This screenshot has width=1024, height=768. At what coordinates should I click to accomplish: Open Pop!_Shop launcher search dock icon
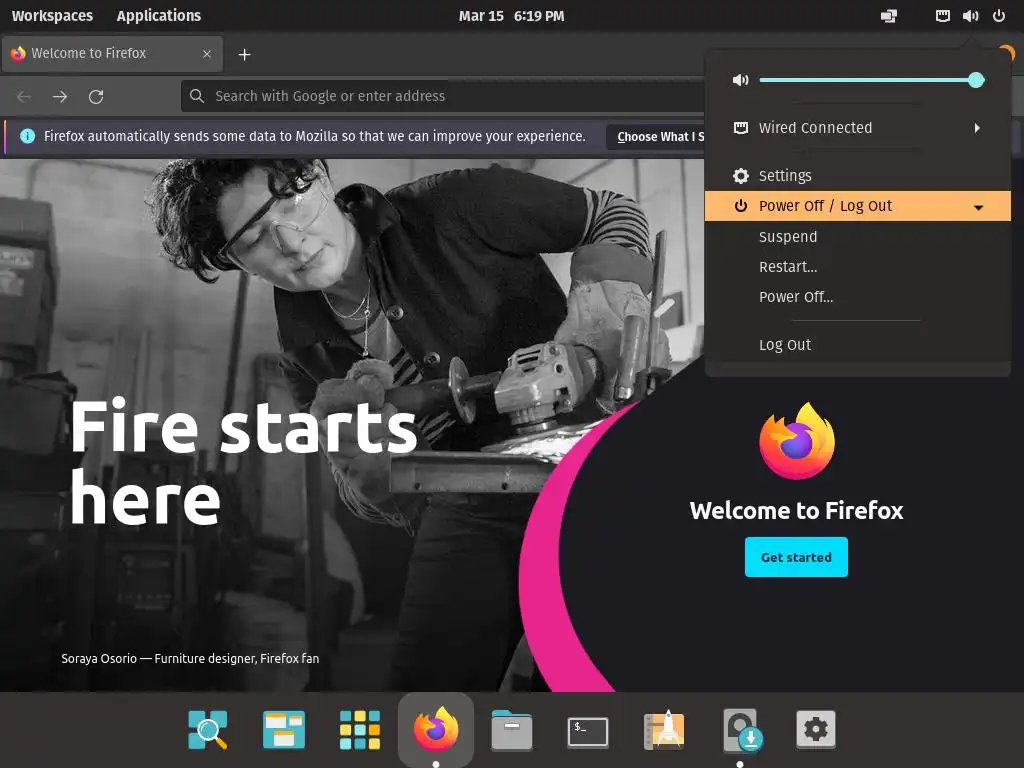tap(207, 729)
